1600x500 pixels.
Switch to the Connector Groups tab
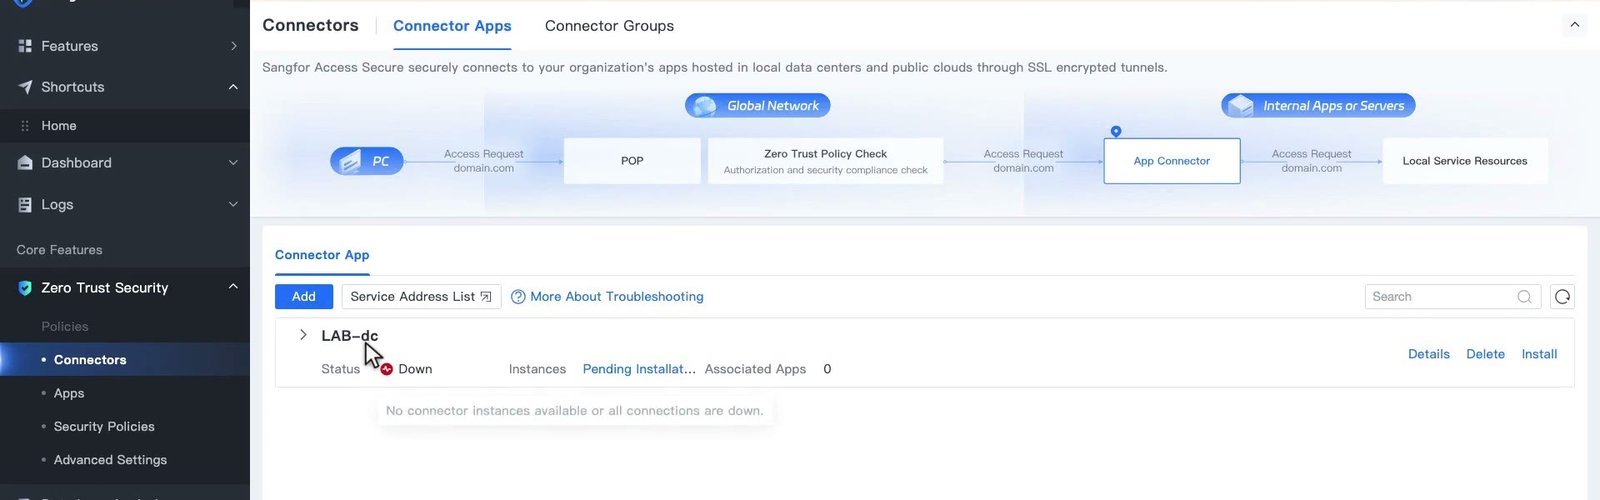[609, 26]
